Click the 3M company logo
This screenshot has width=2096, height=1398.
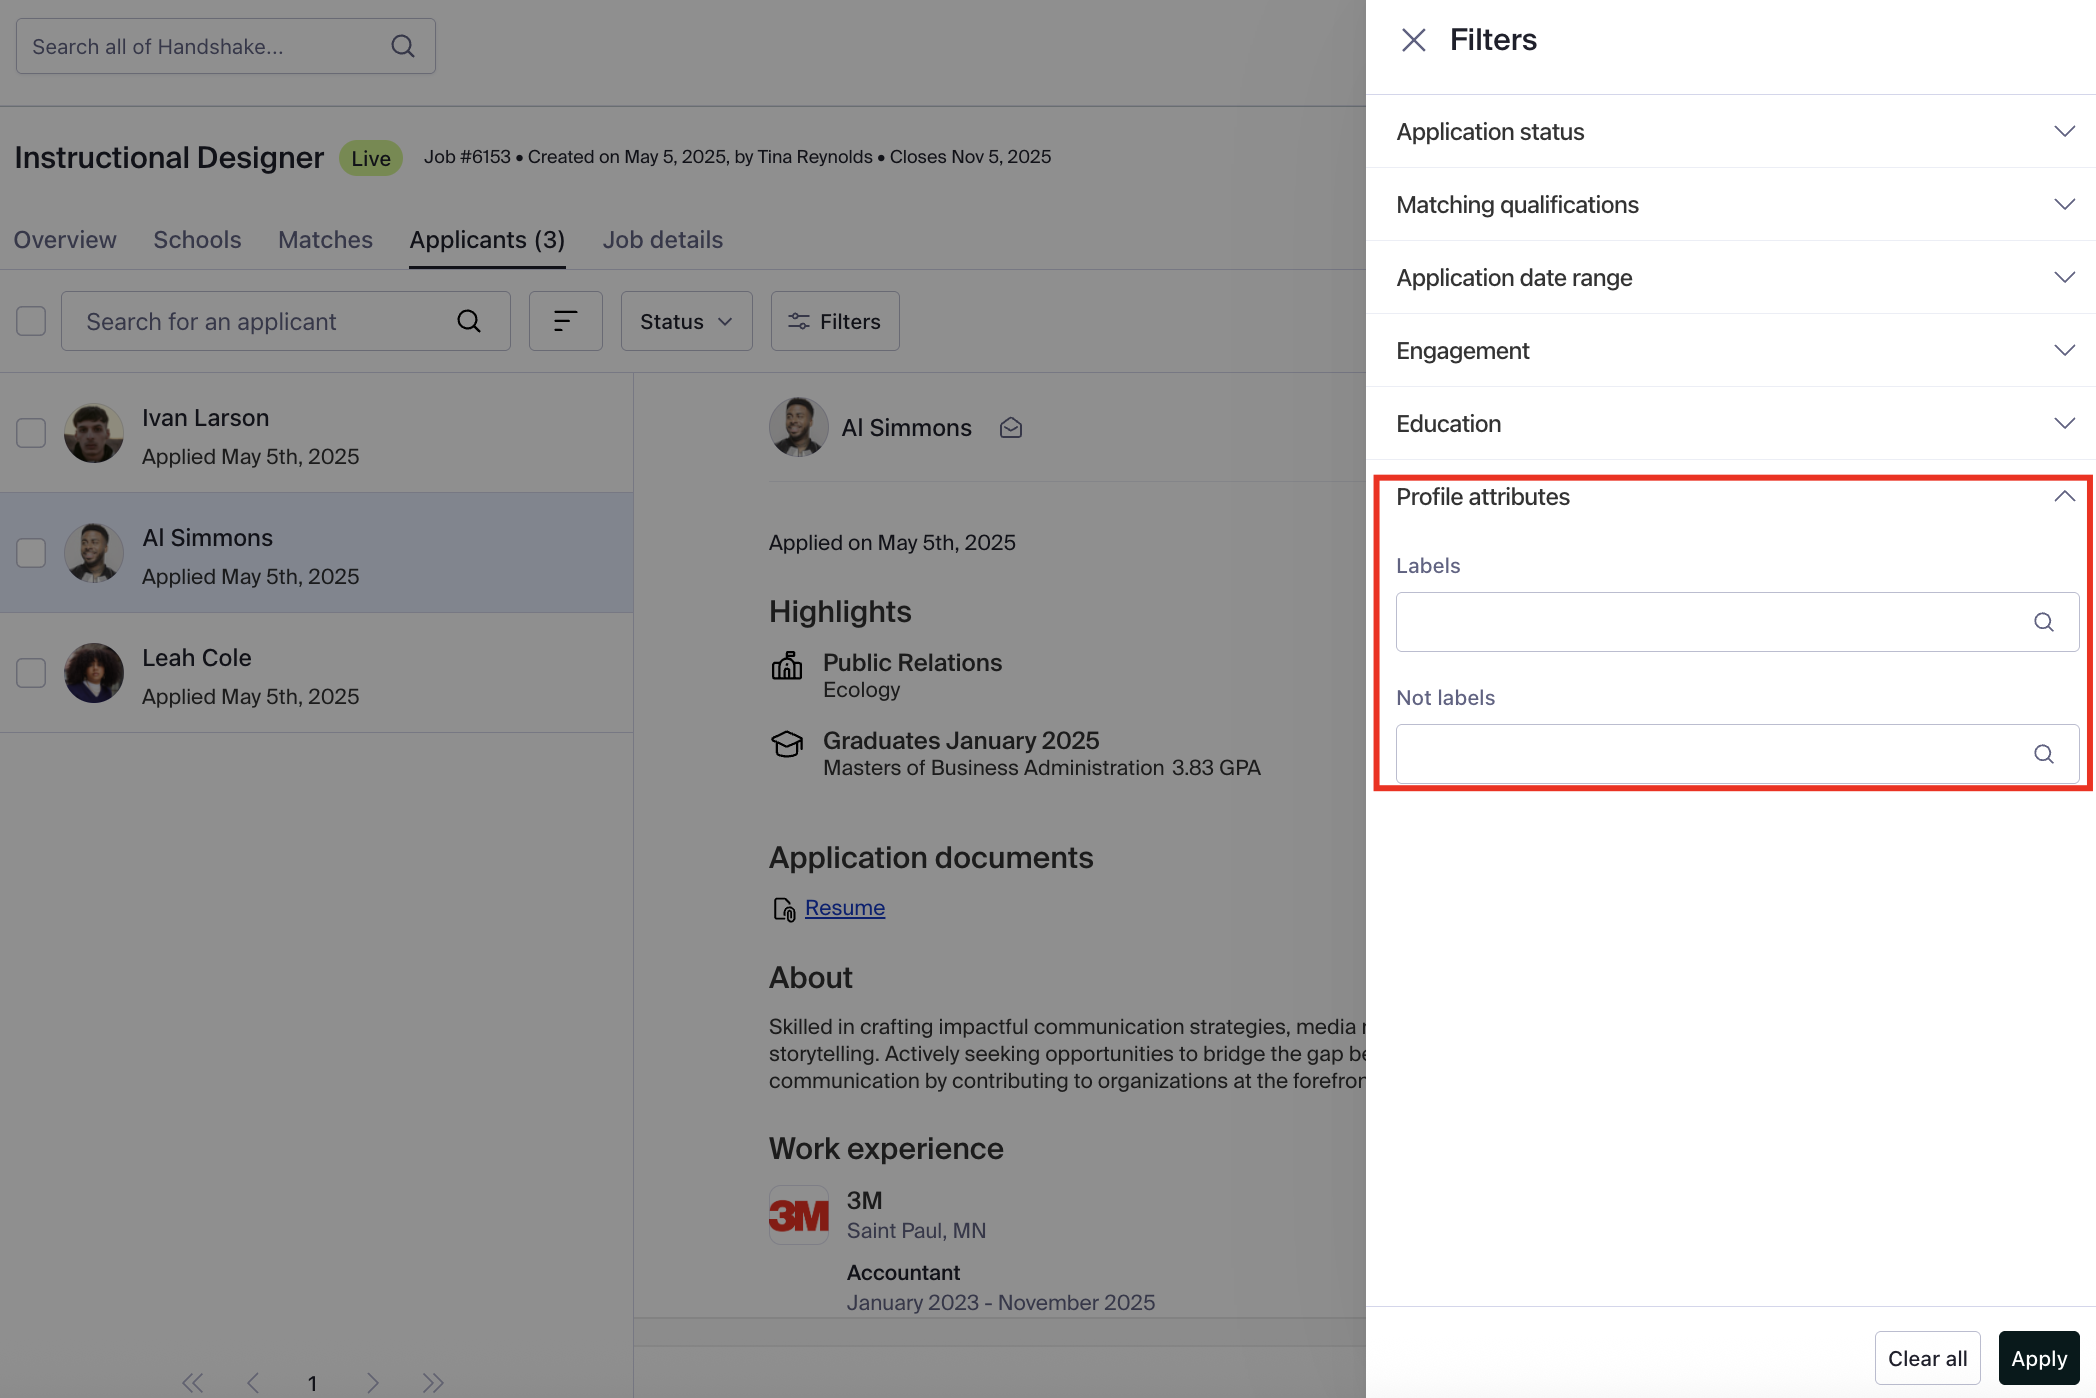(x=799, y=1215)
